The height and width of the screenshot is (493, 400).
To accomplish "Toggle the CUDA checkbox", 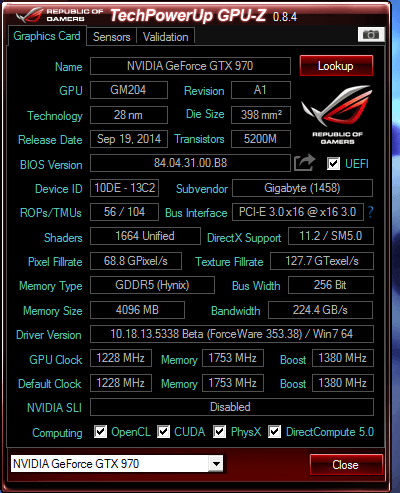I will (x=163, y=431).
